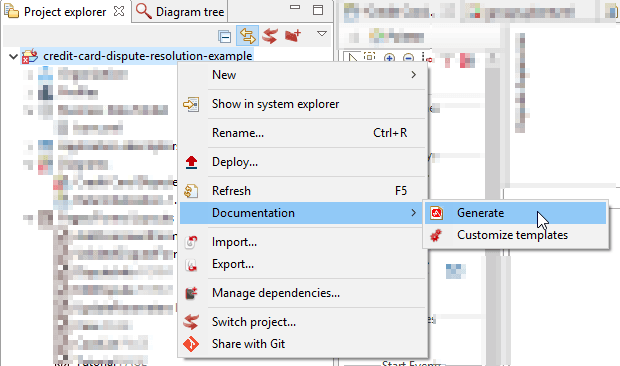Image resolution: width=620 pixels, height=366 pixels.
Task: Choose Export... from context menu
Action: pos(303,264)
